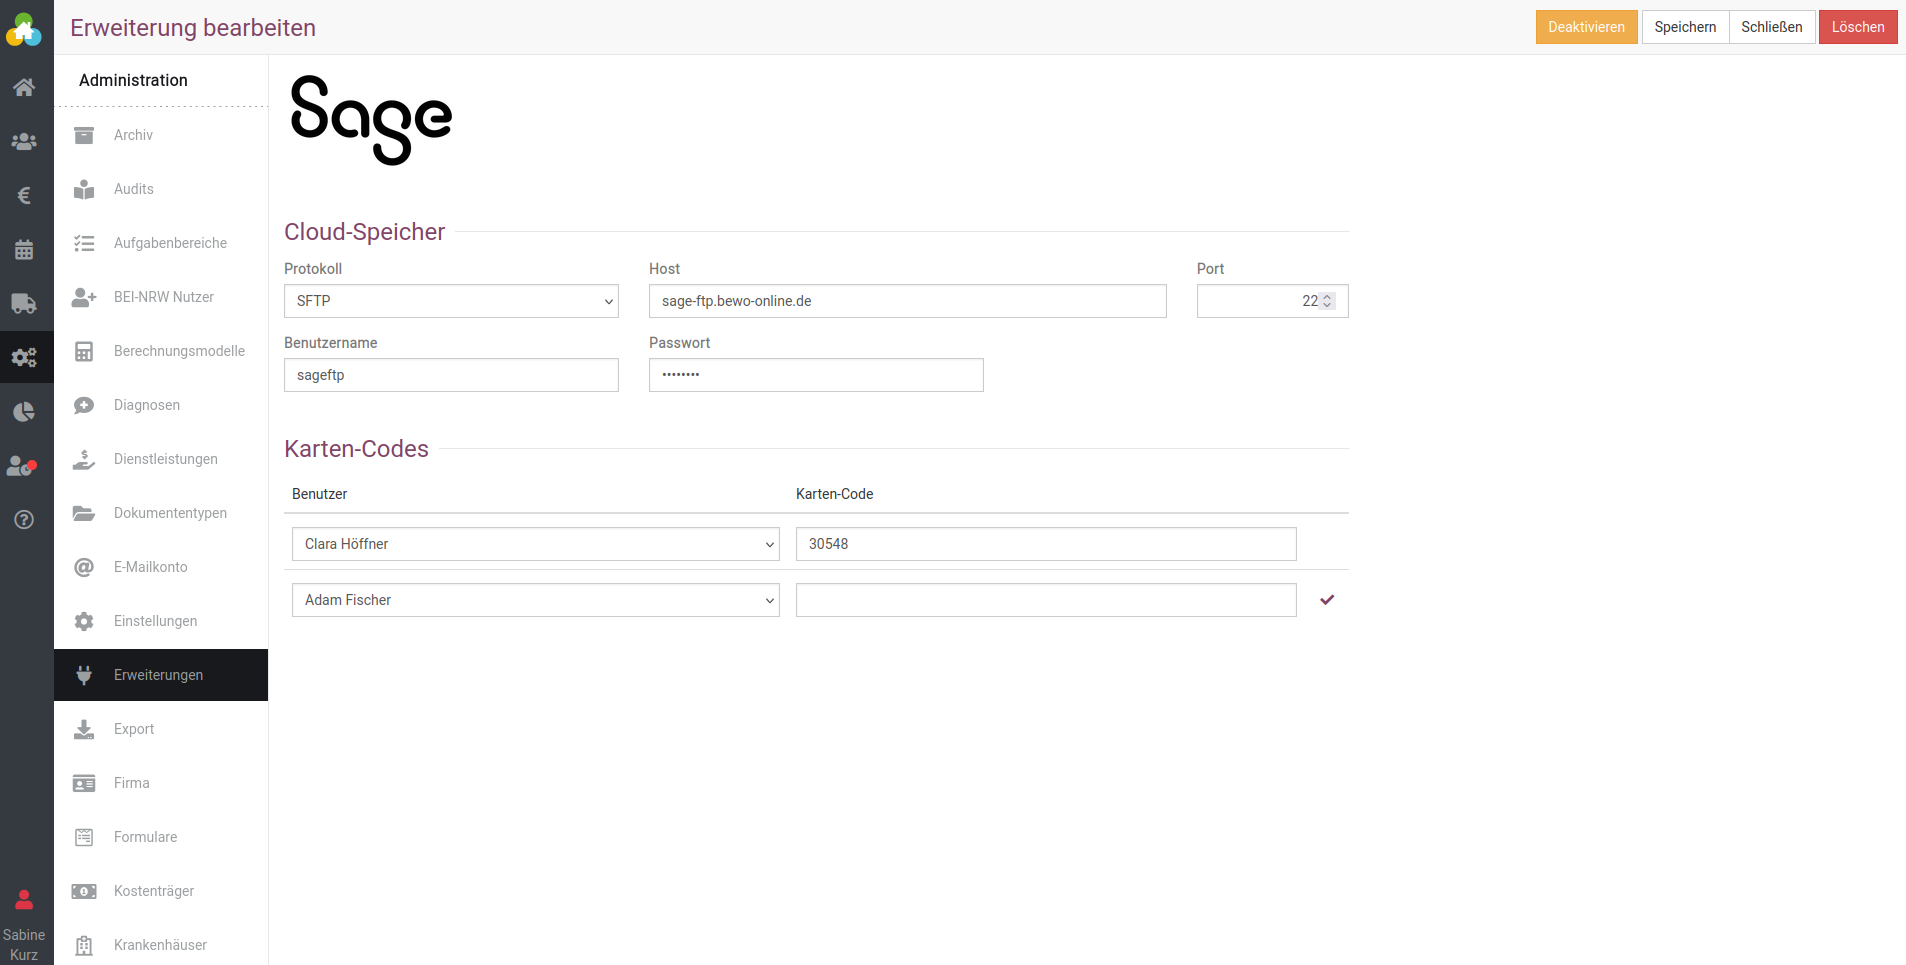The image size is (1906, 965).
Task: Click the euro billing icon
Action: pyautogui.click(x=24, y=196)
